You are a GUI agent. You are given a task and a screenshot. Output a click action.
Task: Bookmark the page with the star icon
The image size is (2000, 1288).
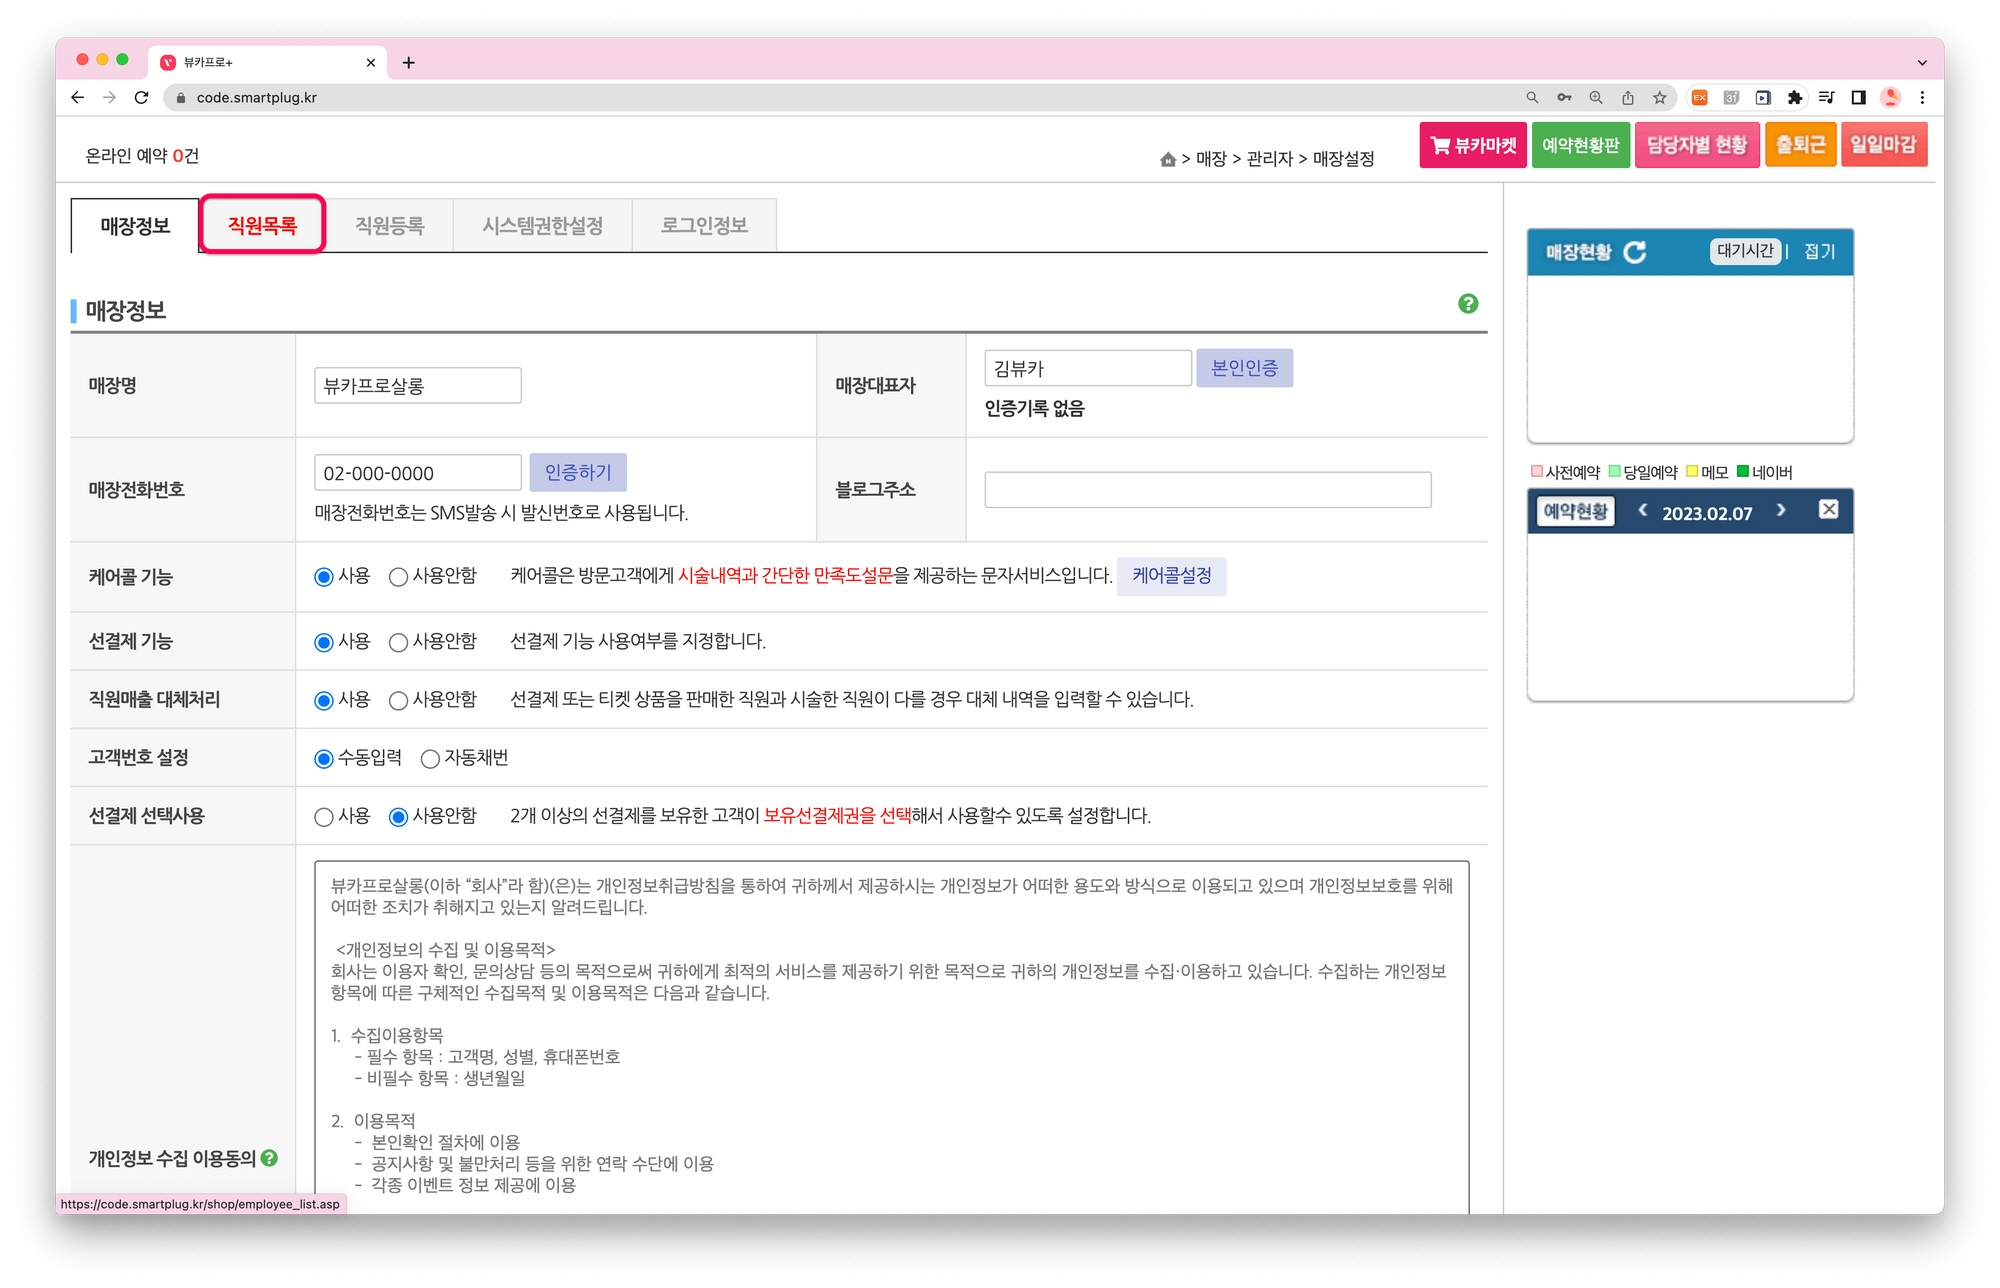click(x=1660, y=98)
